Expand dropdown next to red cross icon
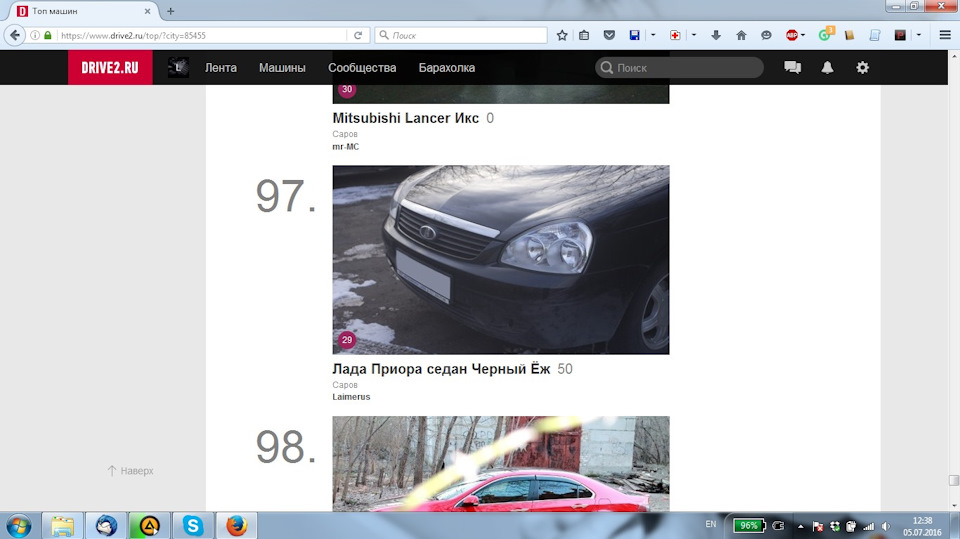Viewport: 960px width, 539px height. (693, 36)
